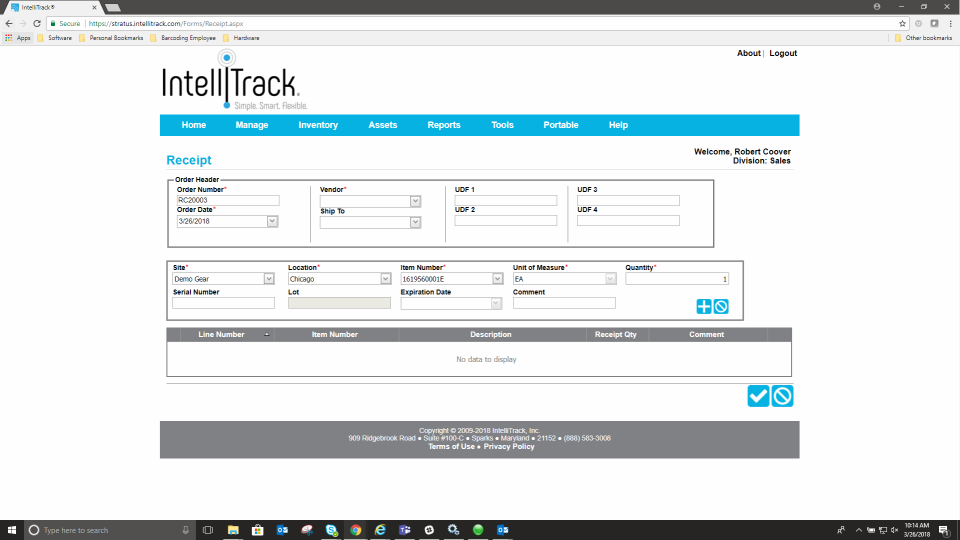Open the Manage menu
This screenshot has width=960, height=540.
[252, 125]
